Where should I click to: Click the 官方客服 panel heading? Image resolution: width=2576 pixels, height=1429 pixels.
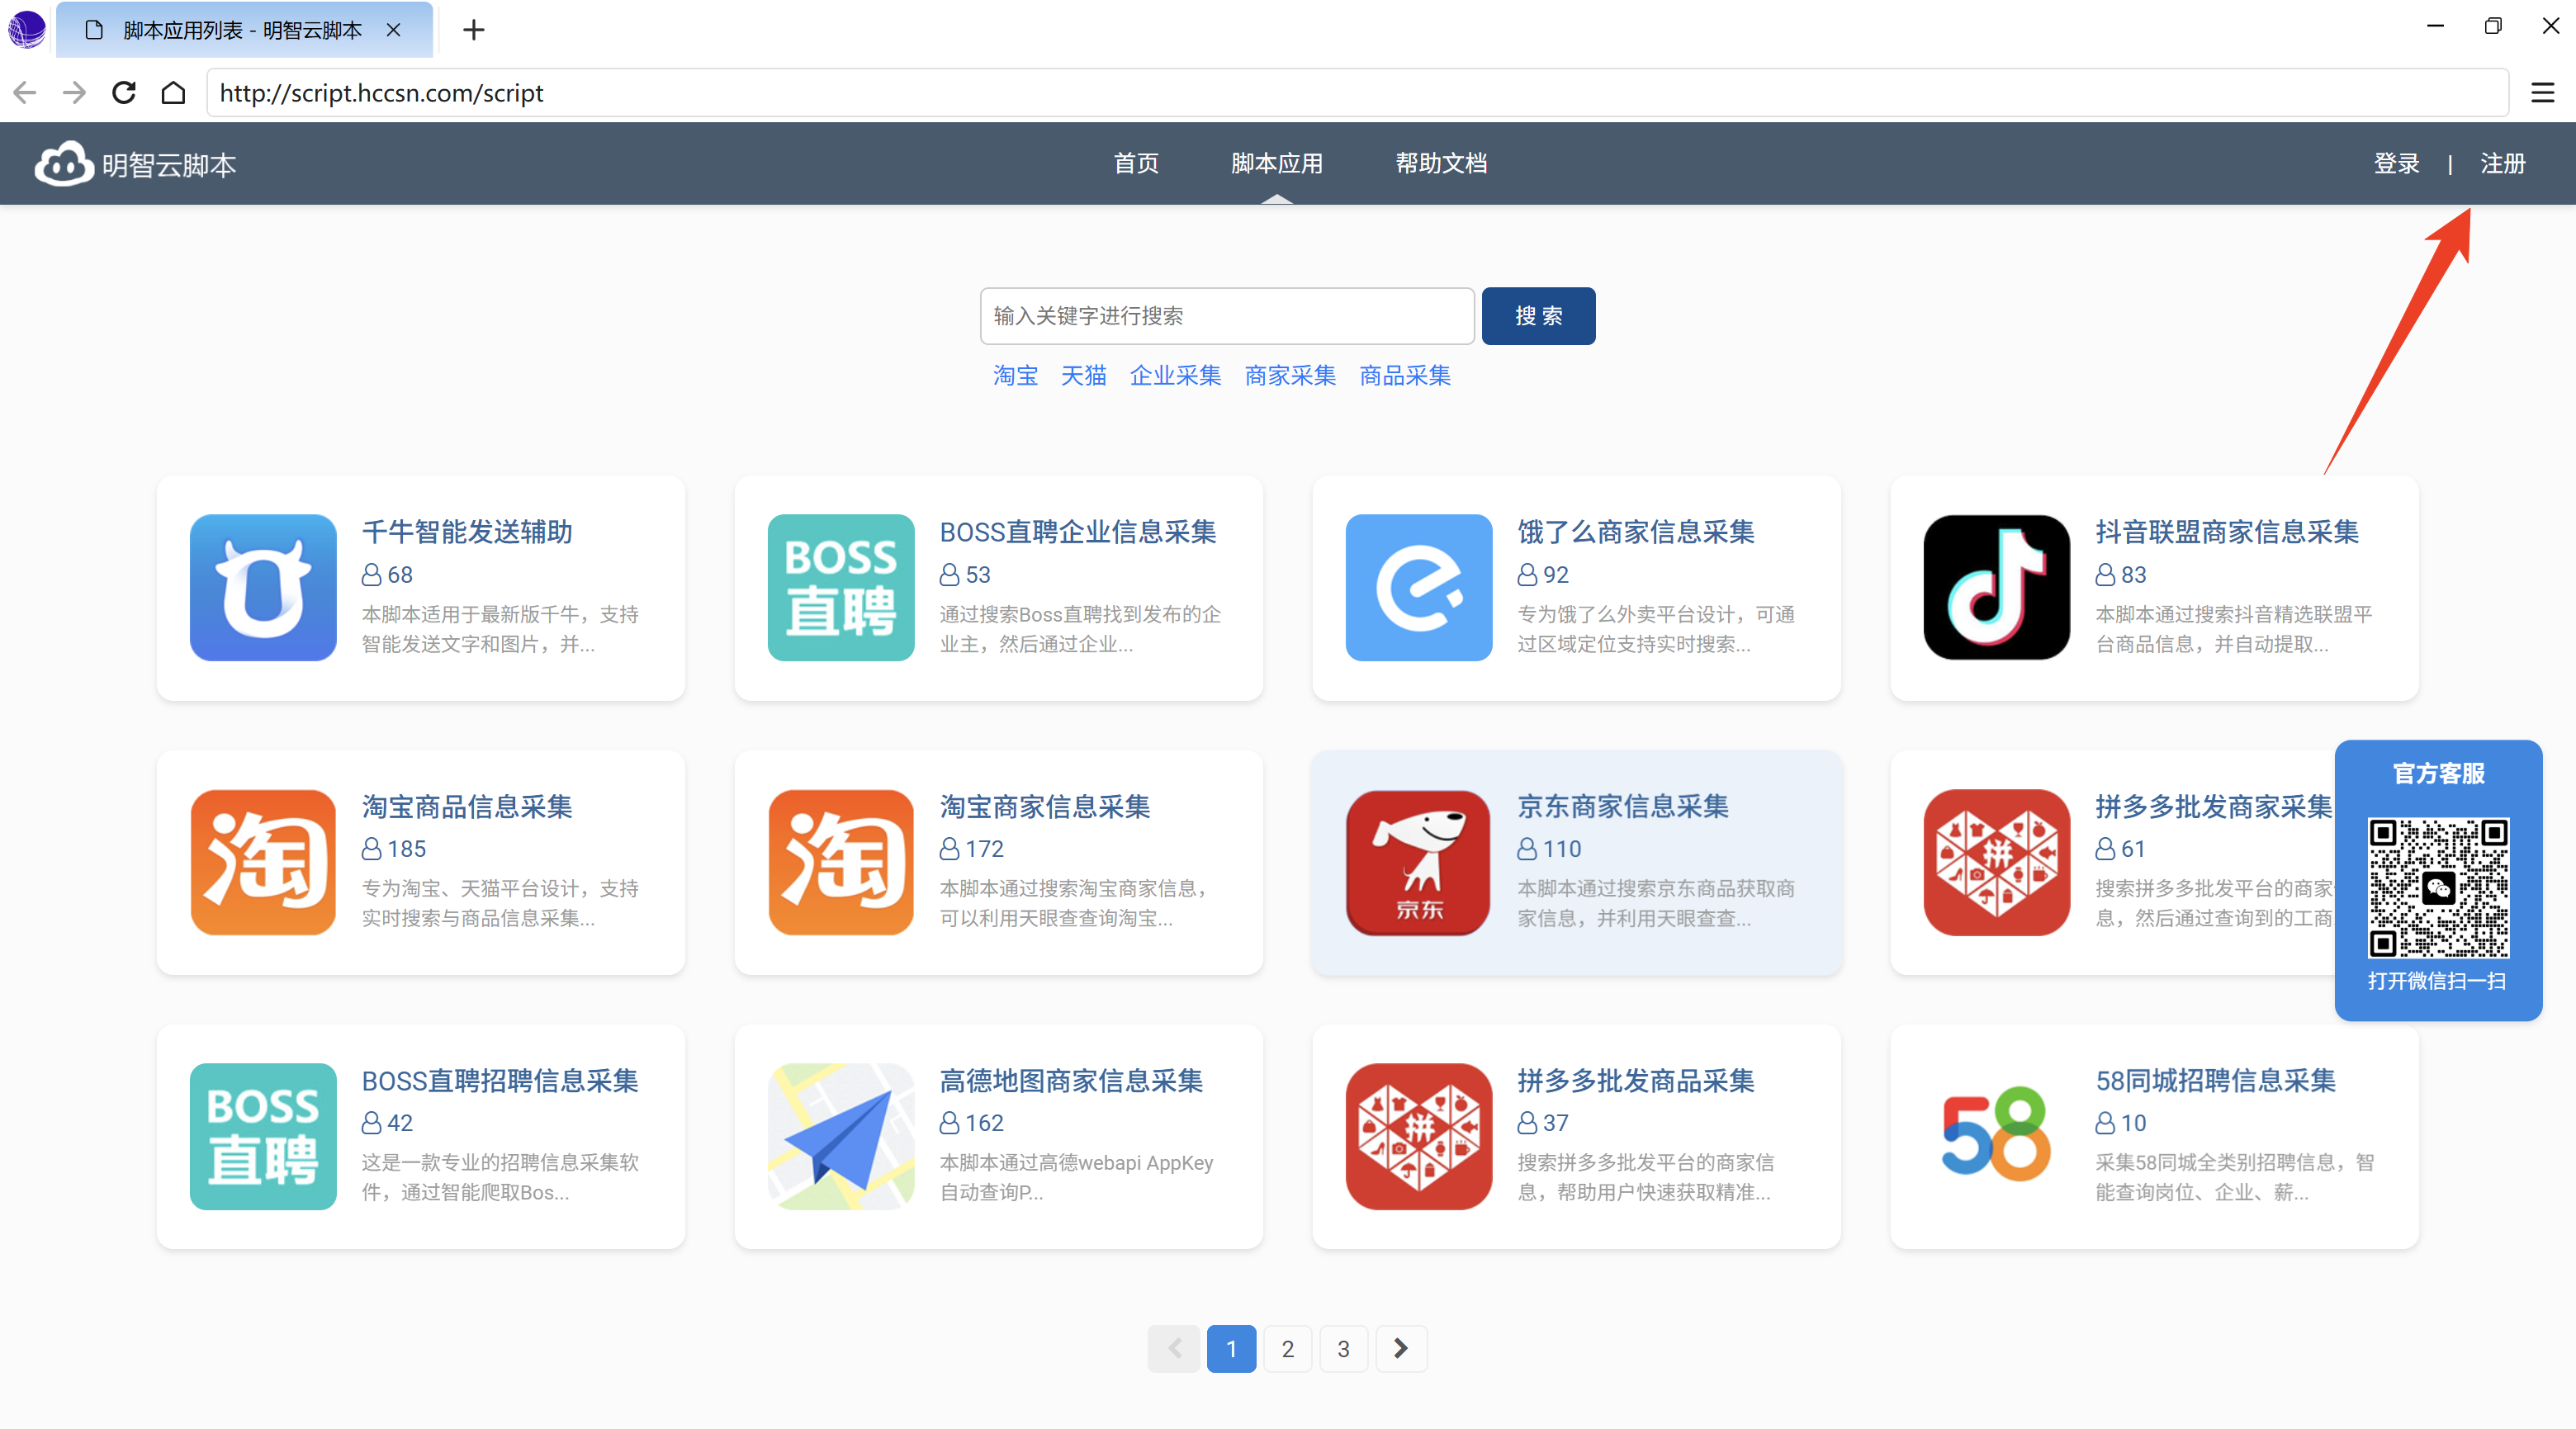(2438, 774)
